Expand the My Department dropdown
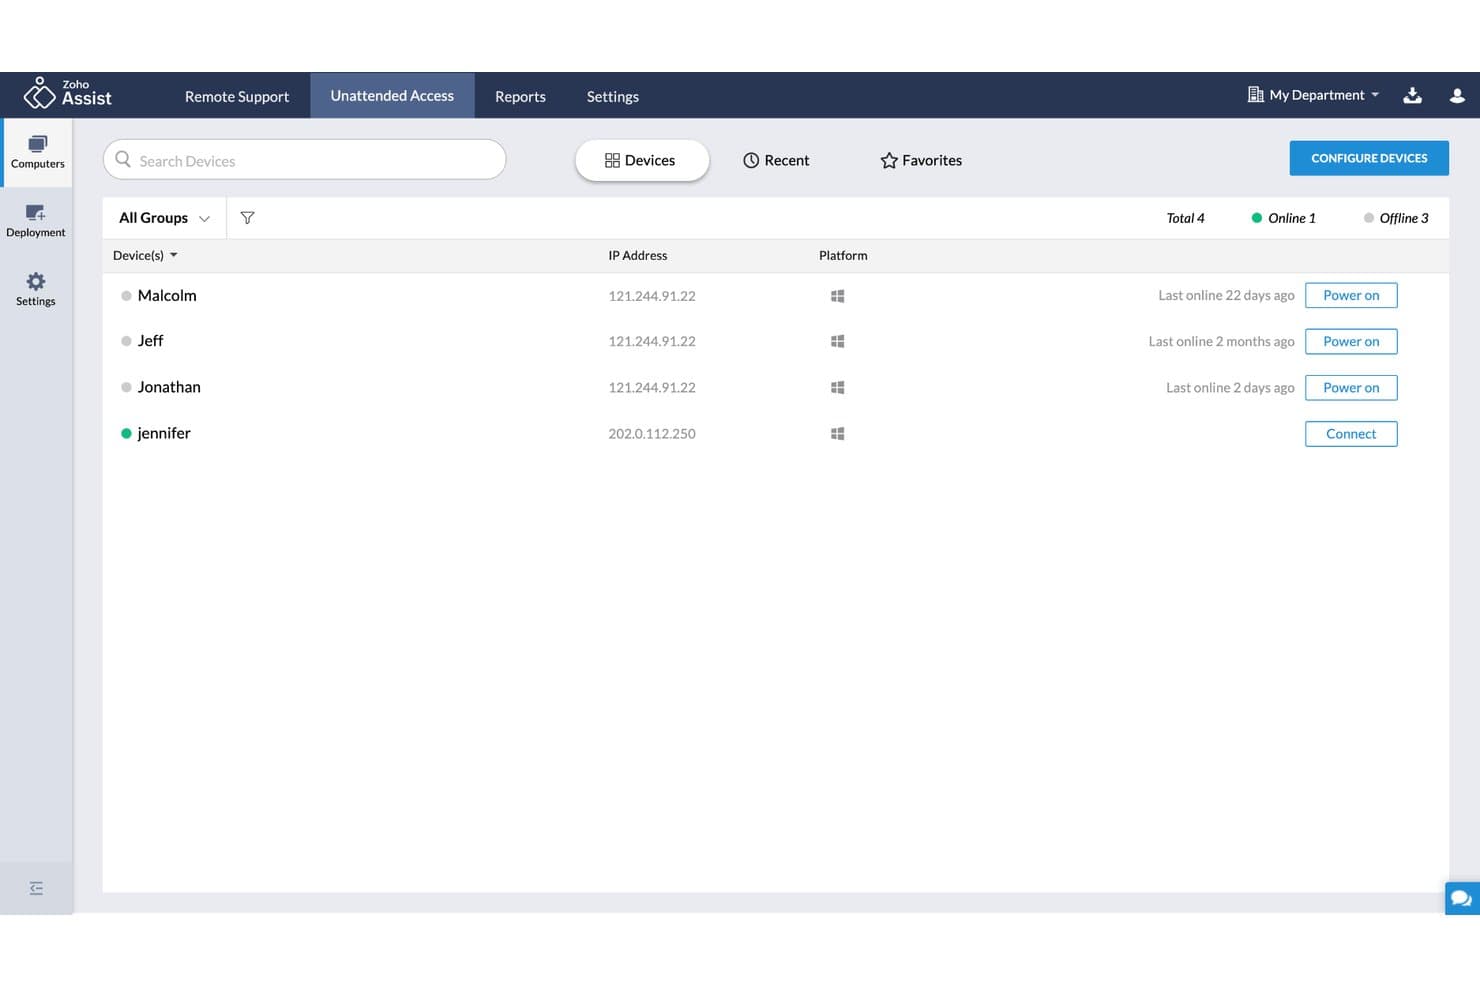This screenshot has width=1480, height=987. pos(1314,95)
